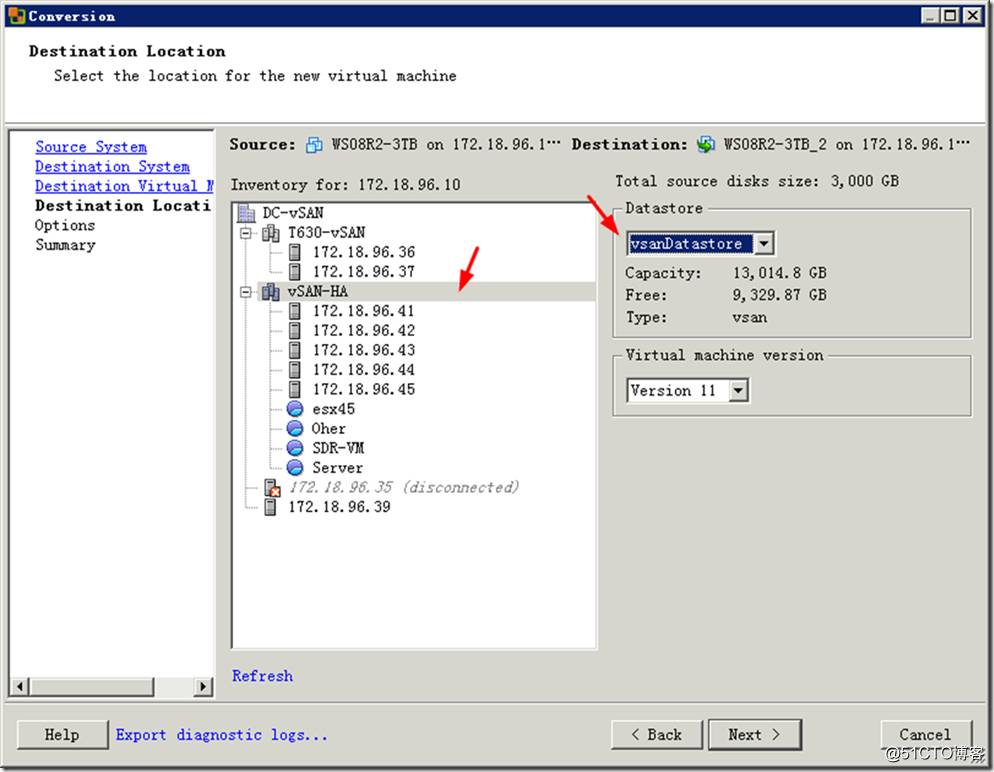
Task: Click the vSAN-HA cluster icon
Action: click(x=270, y=291)
